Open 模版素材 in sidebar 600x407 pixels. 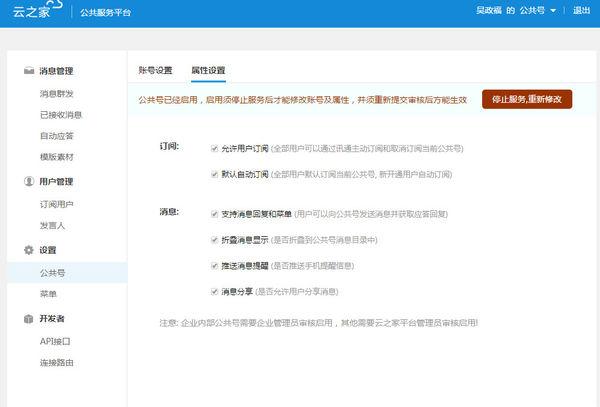[56, 157]
